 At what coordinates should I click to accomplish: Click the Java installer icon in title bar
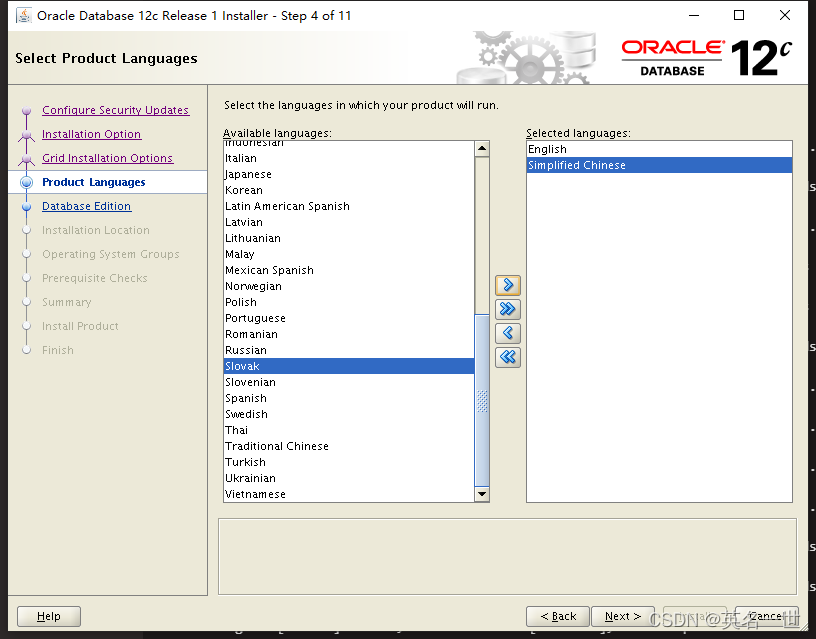click(23, 16)
